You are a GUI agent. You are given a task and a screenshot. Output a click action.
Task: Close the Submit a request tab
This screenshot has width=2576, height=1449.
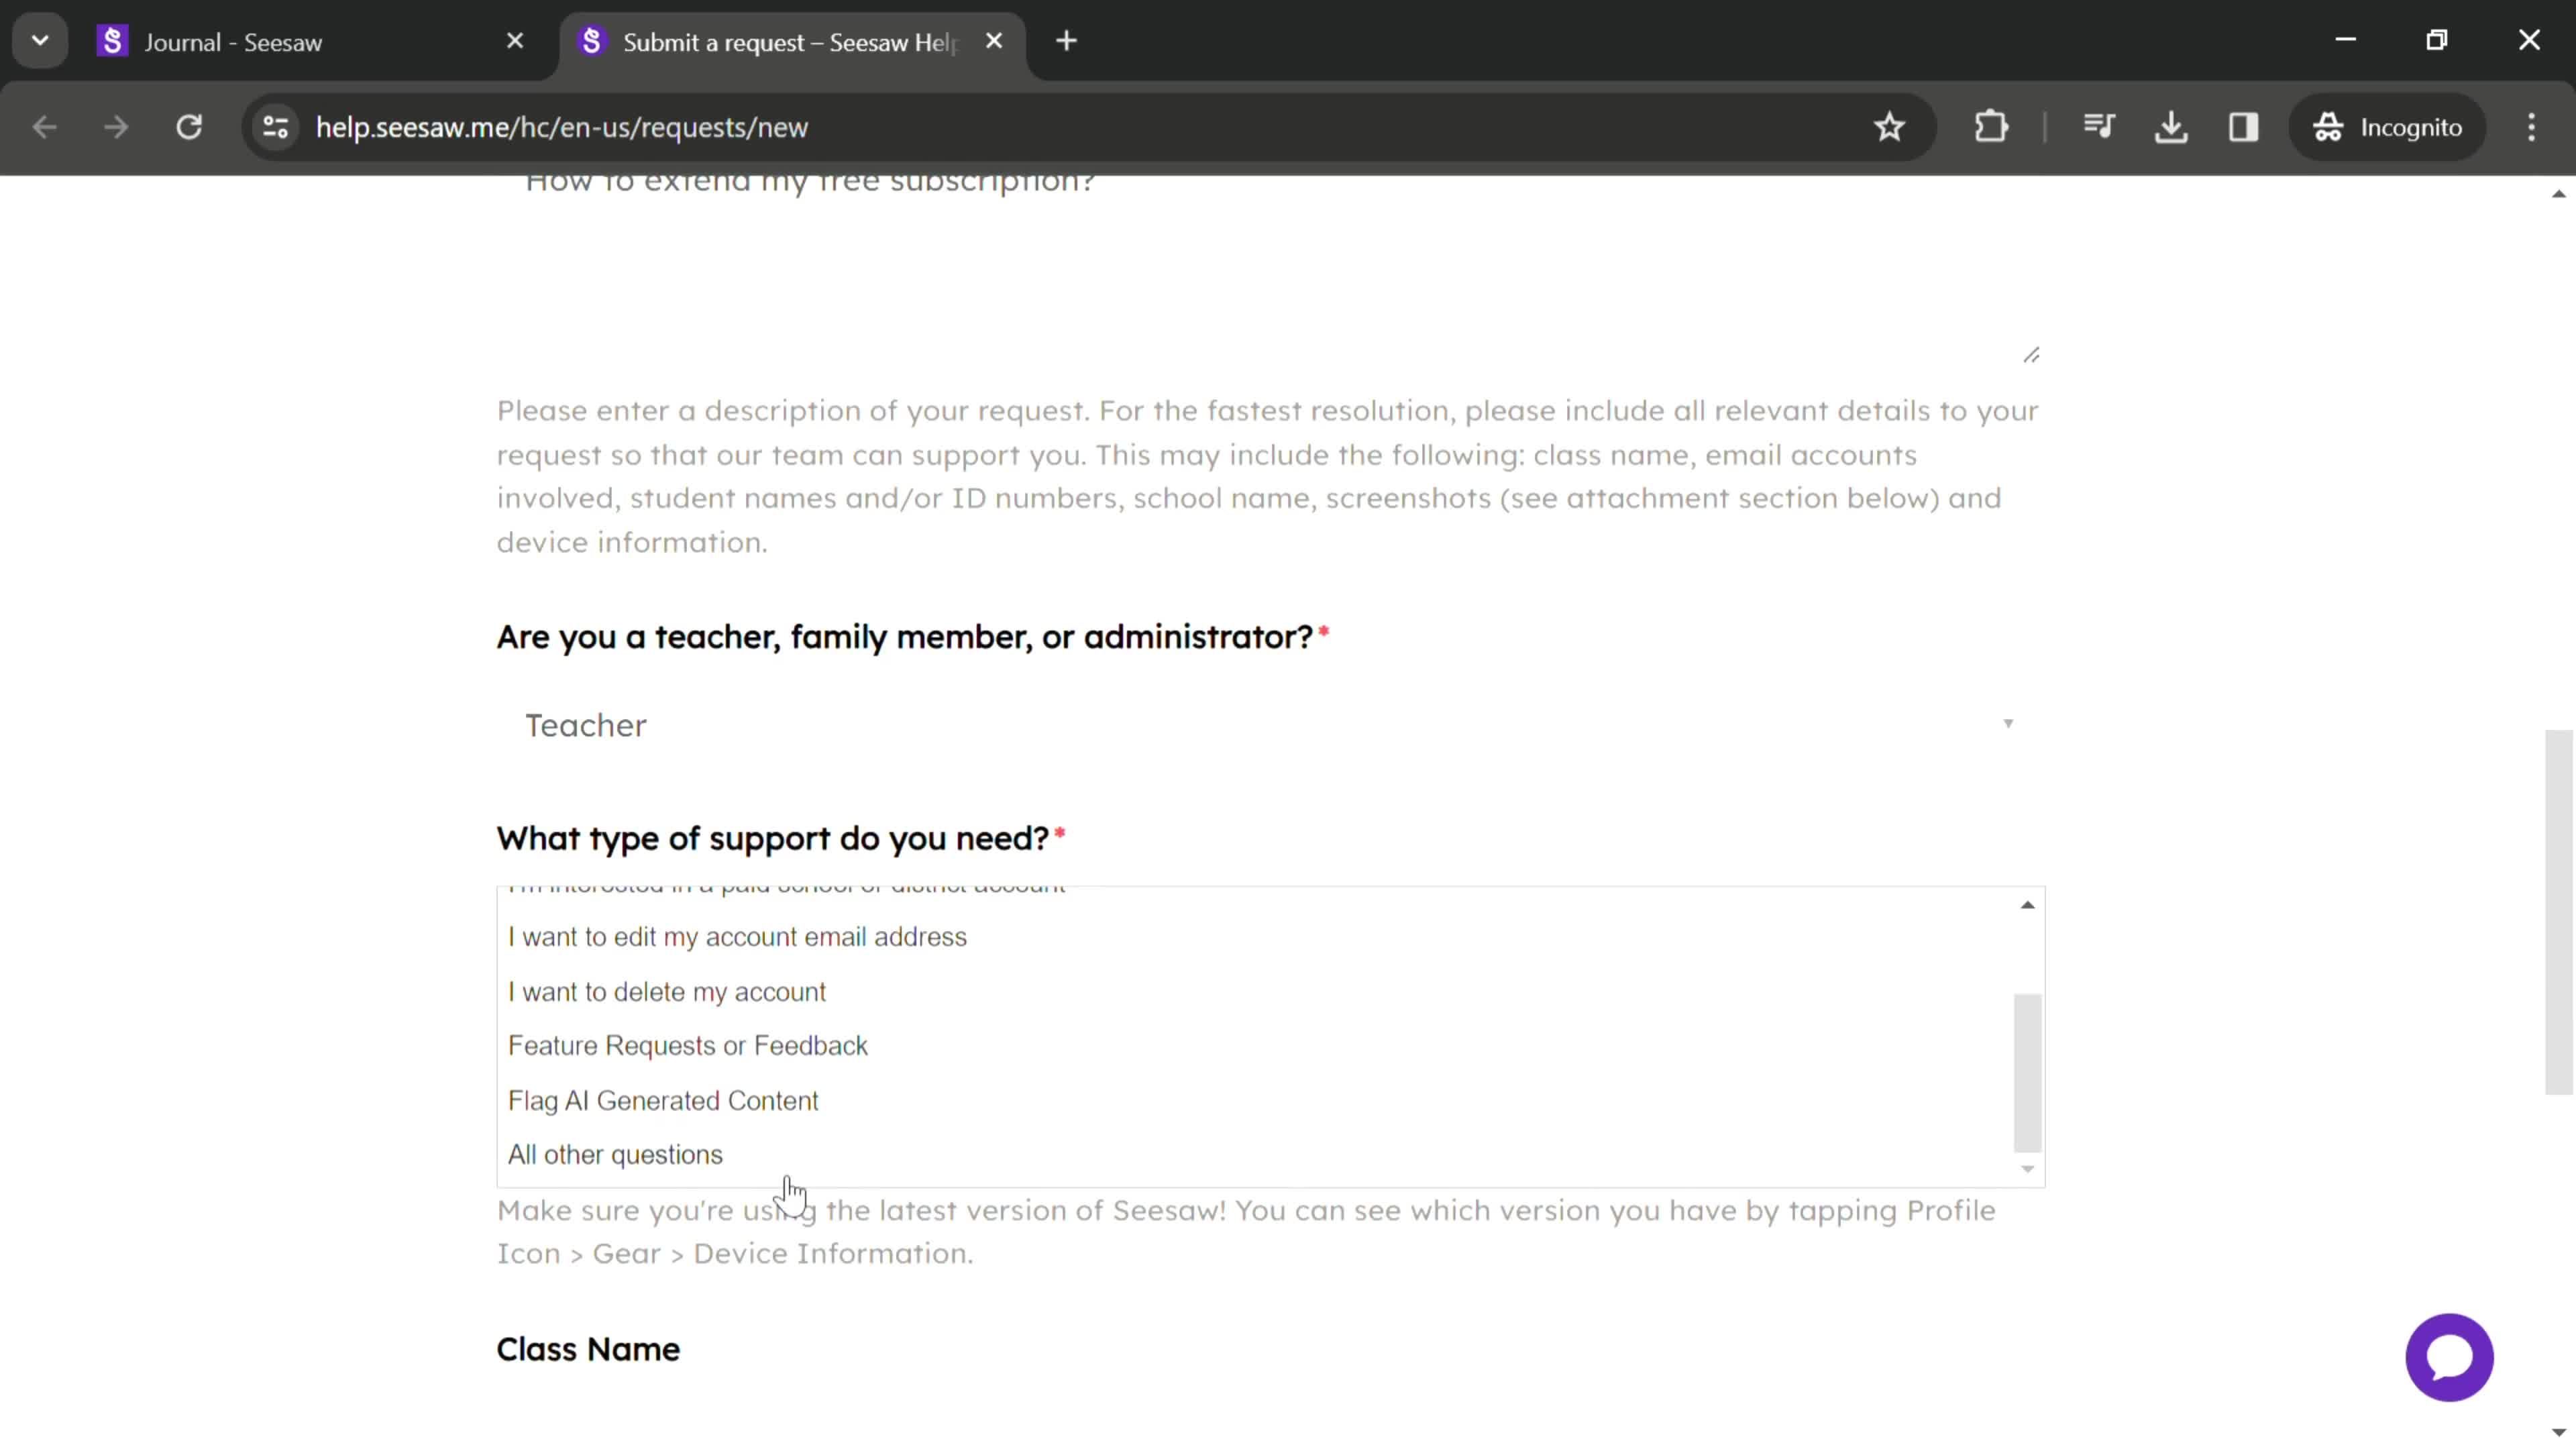pyautogui.click(x=994, y=41)
